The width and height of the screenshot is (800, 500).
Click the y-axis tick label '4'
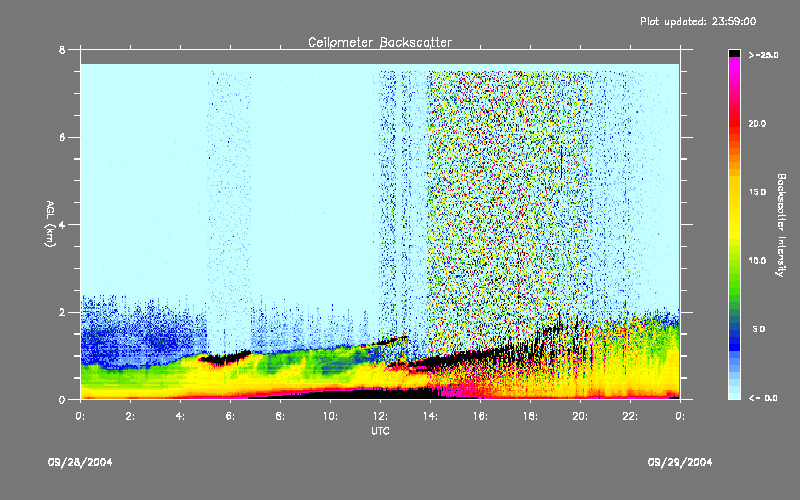(62, 225)
